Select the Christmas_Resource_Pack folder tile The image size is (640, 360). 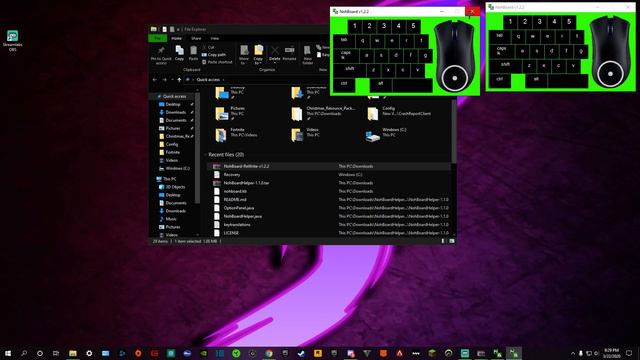(324, 113)
